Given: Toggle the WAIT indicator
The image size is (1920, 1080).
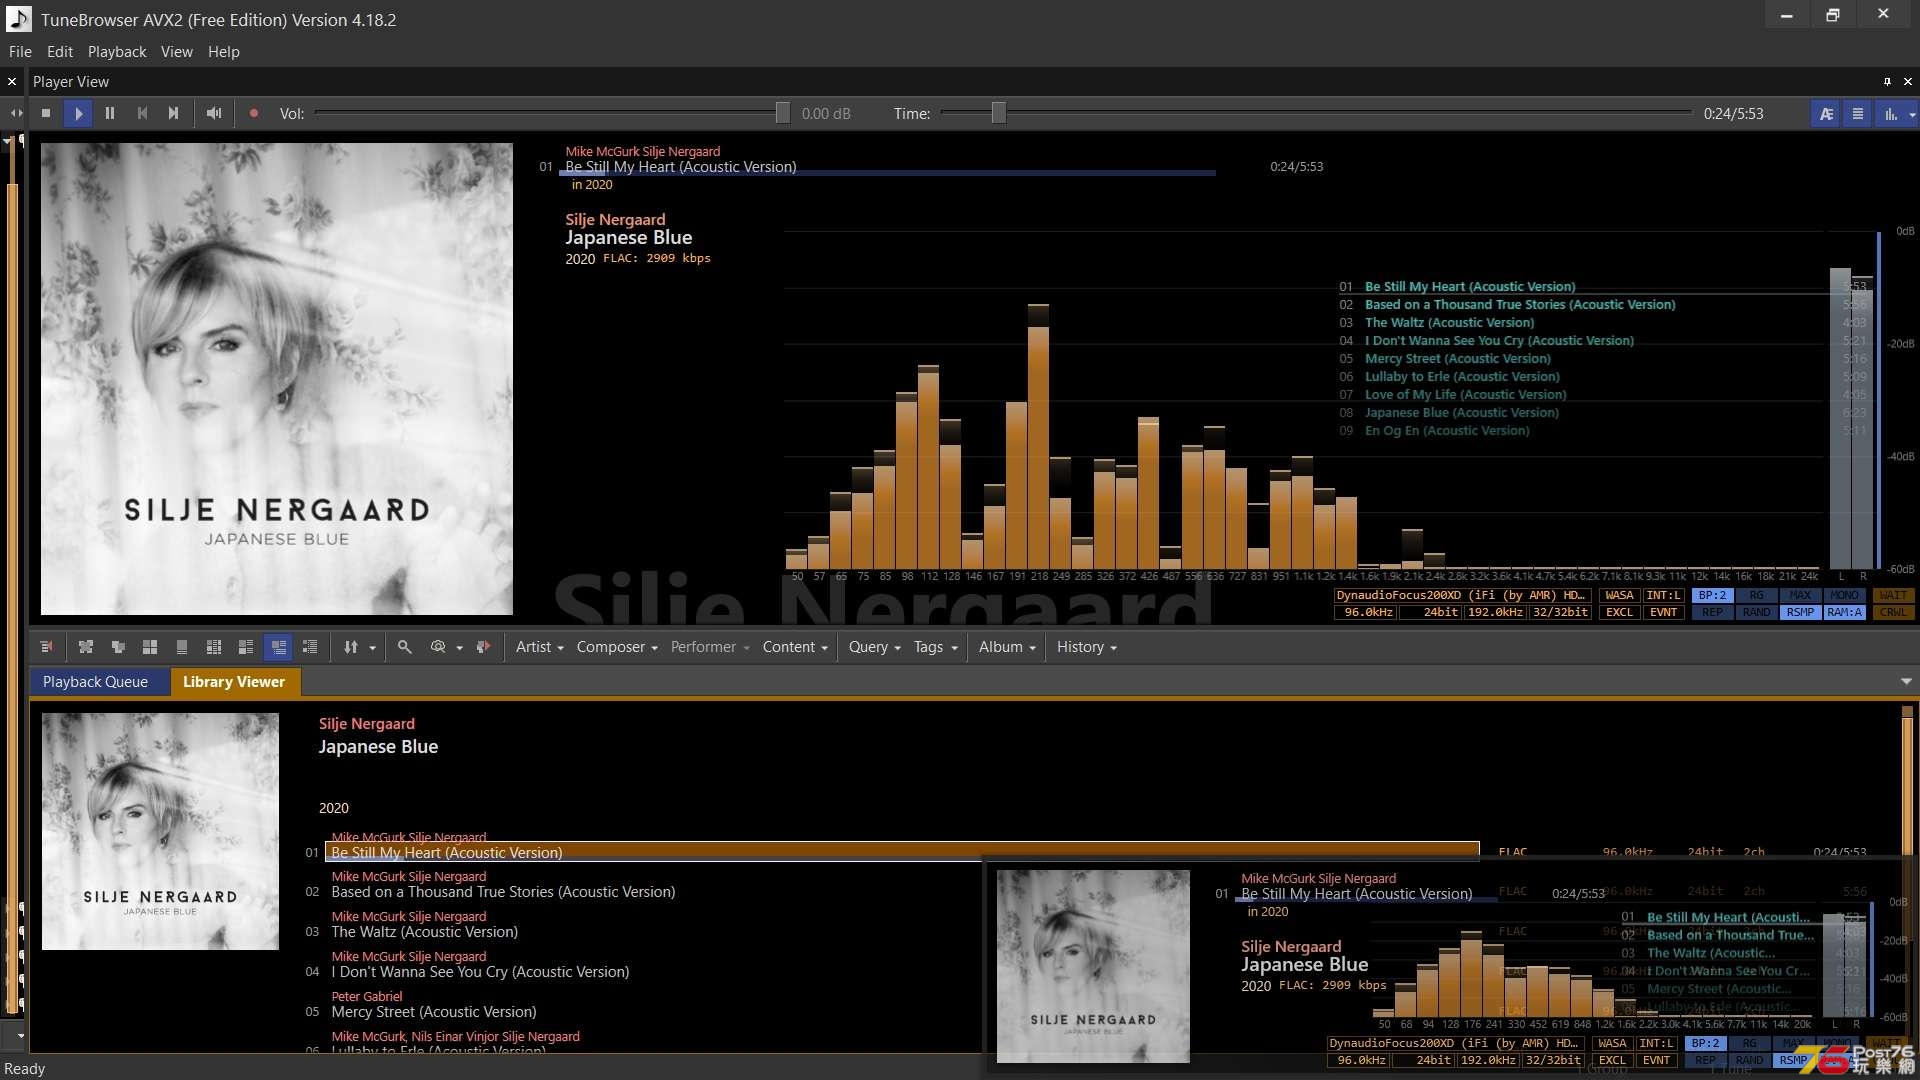Looking at the screenshot, I should [x=1893, y=596].
